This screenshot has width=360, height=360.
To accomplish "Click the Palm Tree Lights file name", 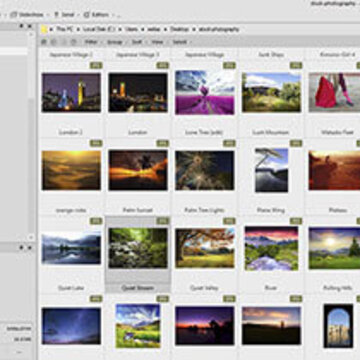I will pos(205,210).
